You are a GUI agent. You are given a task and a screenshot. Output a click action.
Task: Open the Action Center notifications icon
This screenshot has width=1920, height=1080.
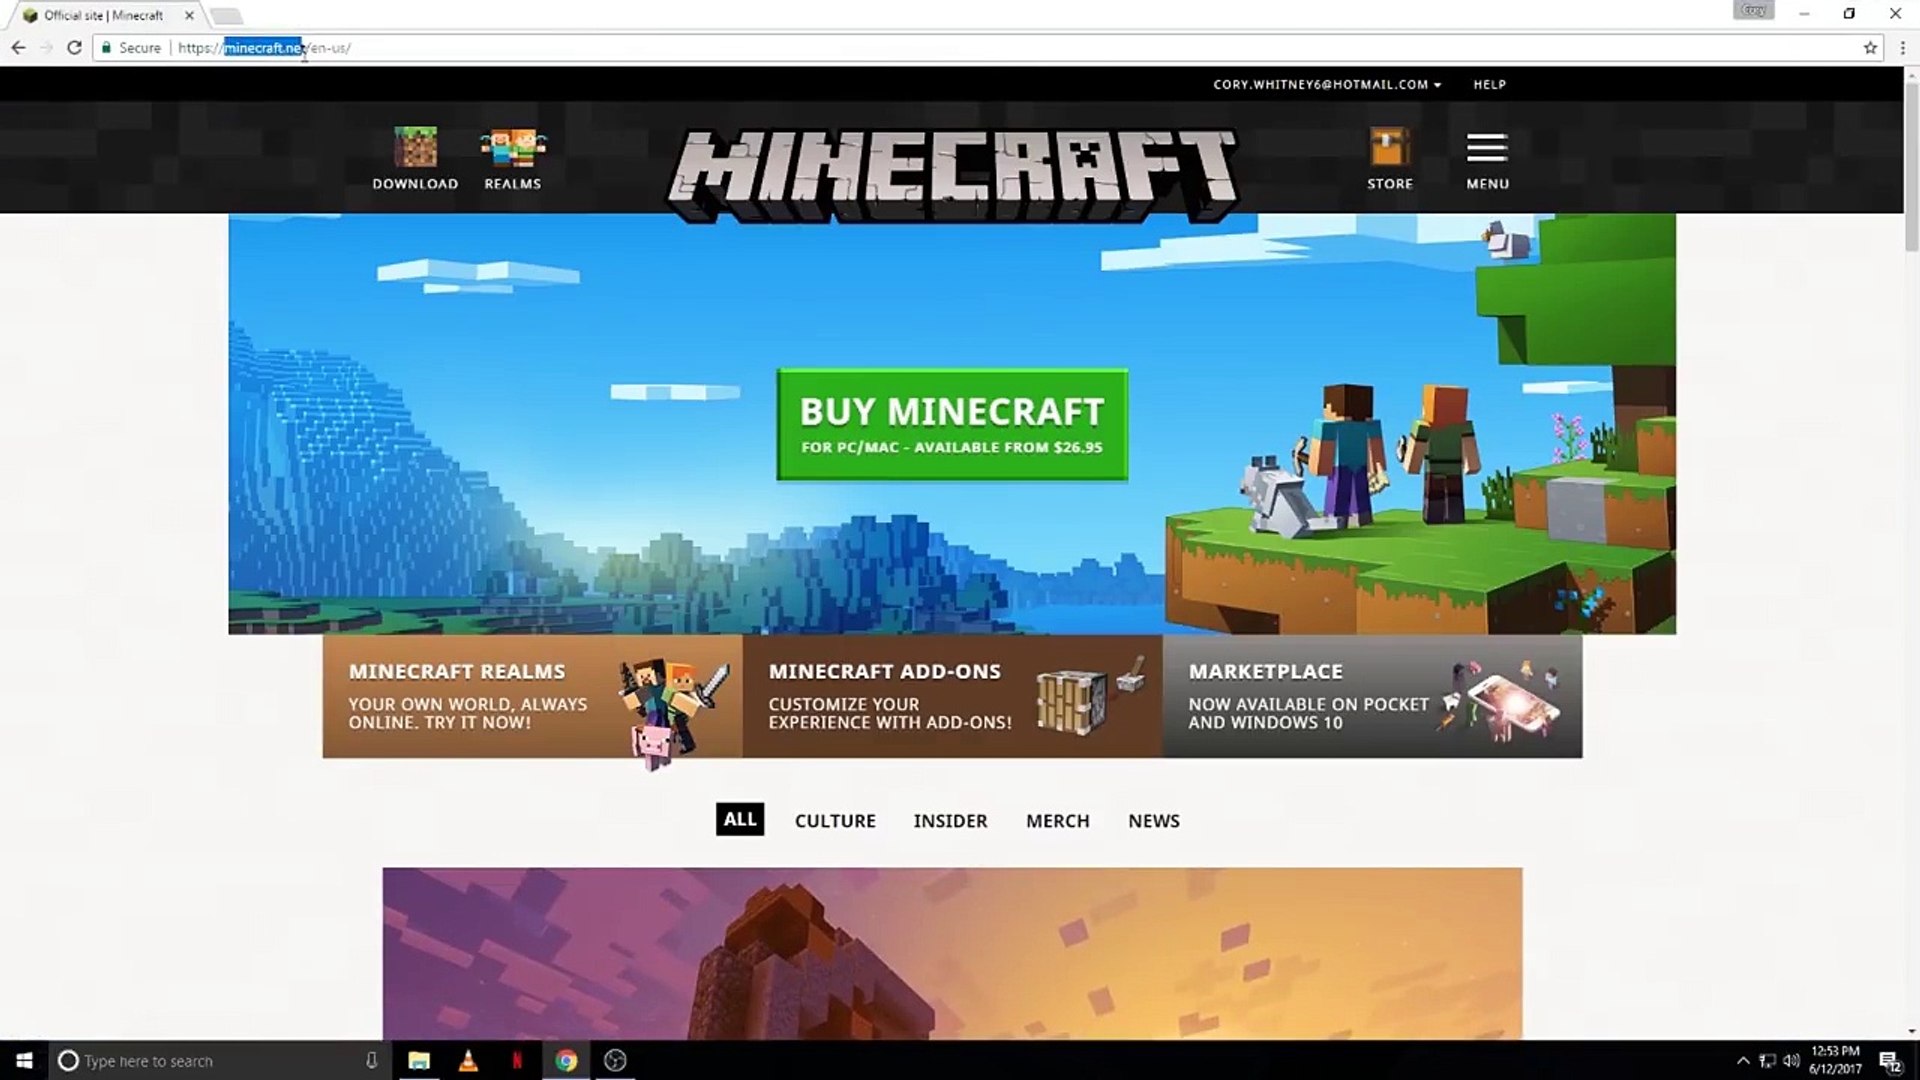click(1889, 1061)
